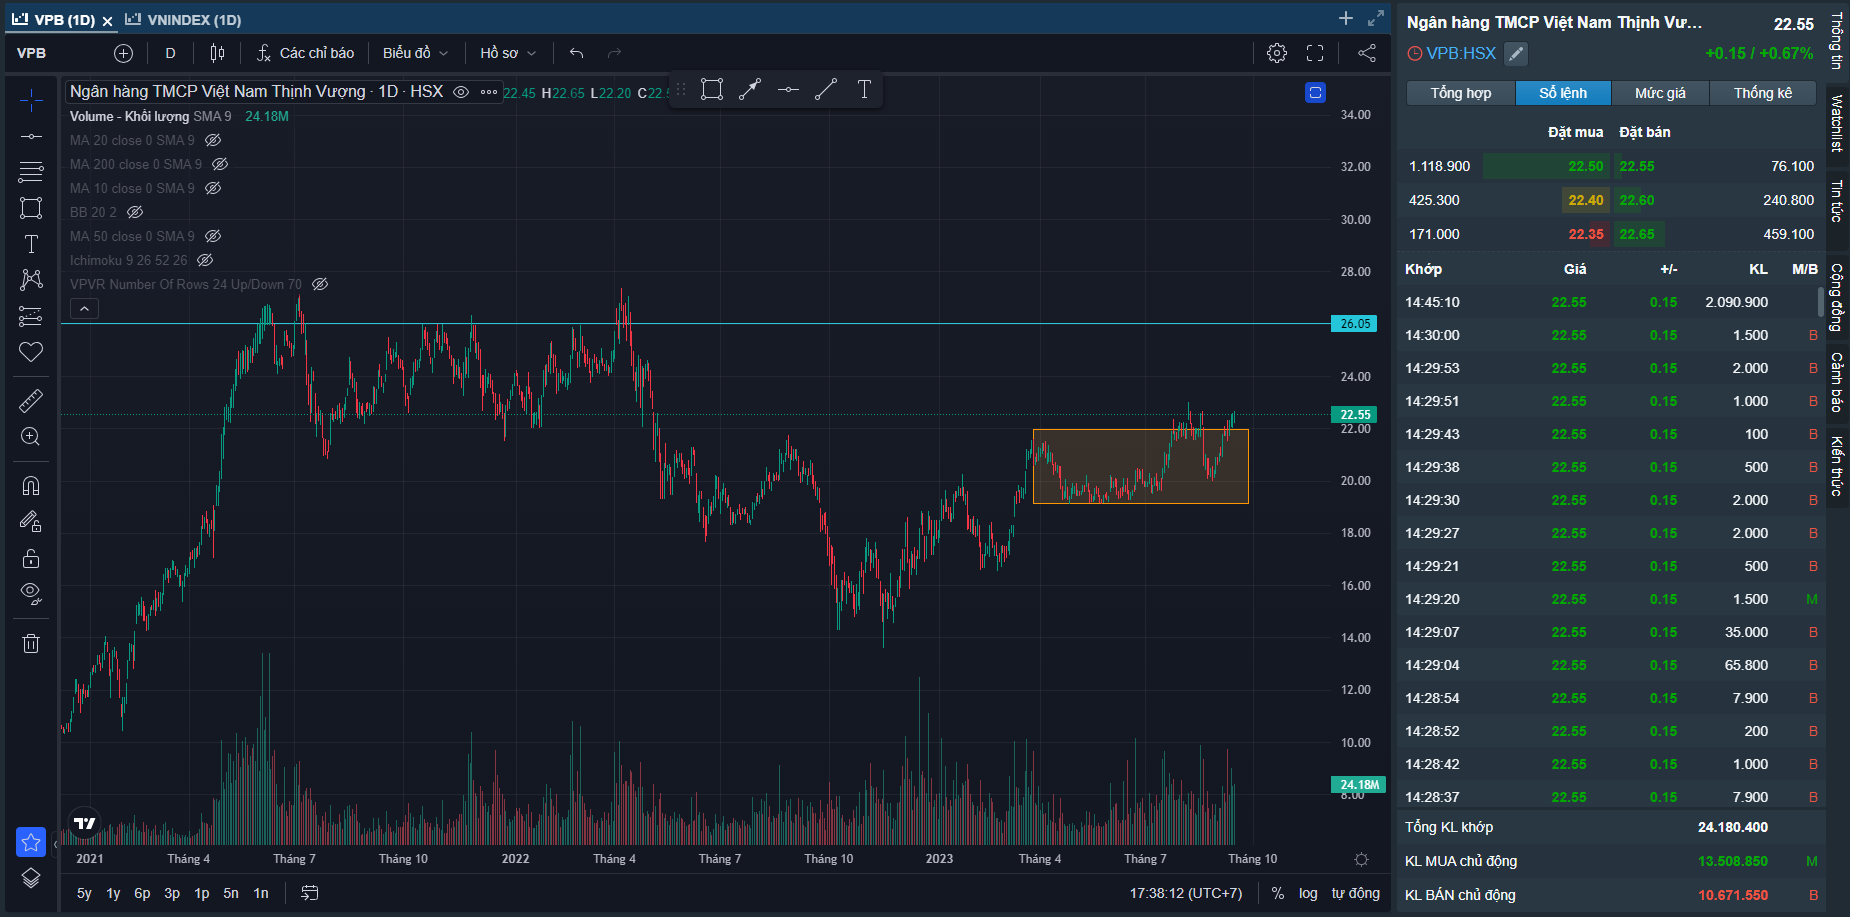Select the geometric shapes tool in left sidebar
1850x917 pixels.
(x=31, y=208)
